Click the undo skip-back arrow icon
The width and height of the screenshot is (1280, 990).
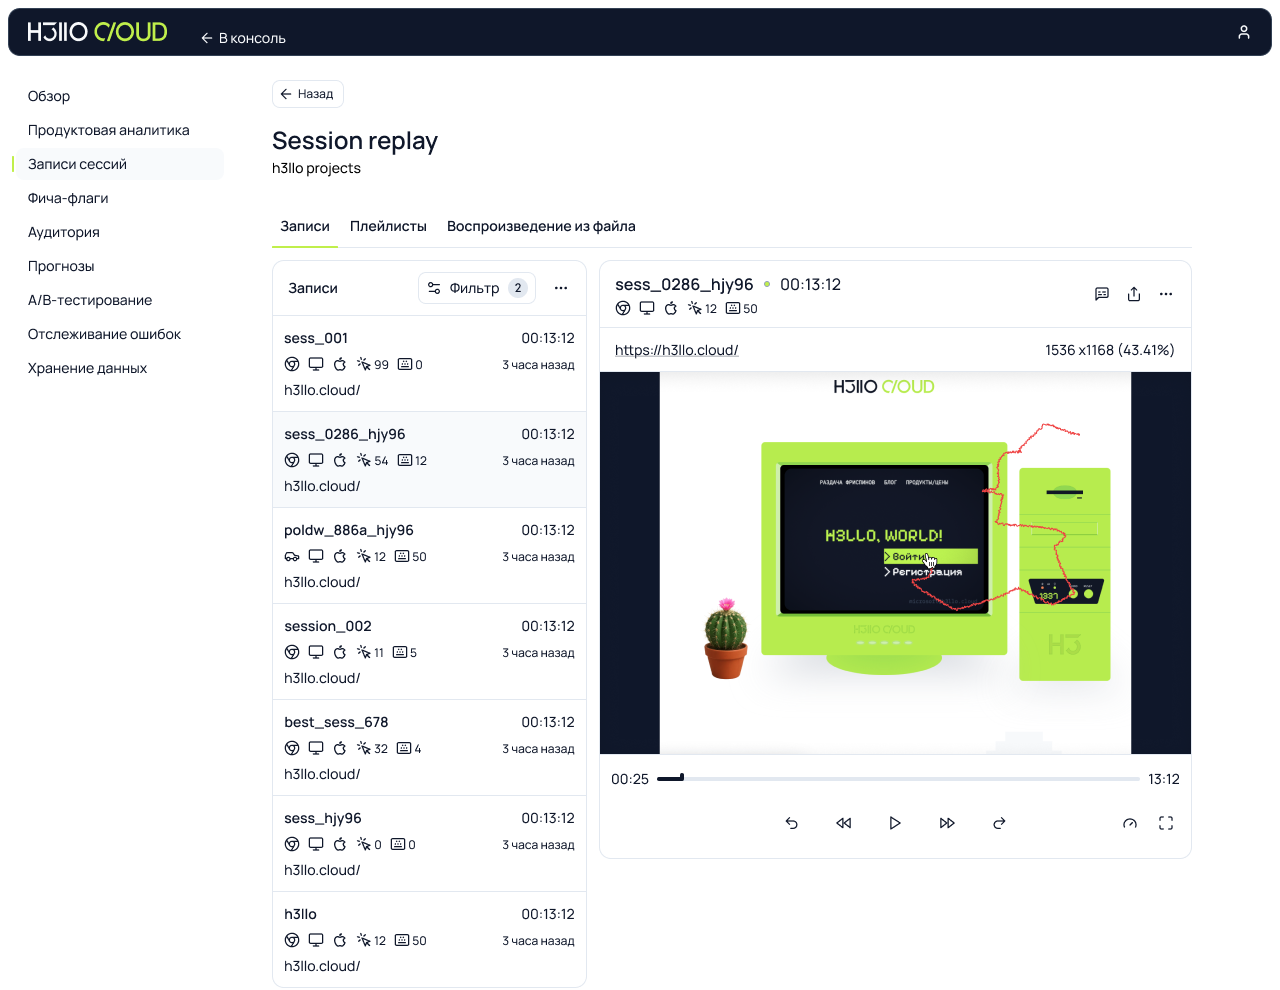[792, 823]
